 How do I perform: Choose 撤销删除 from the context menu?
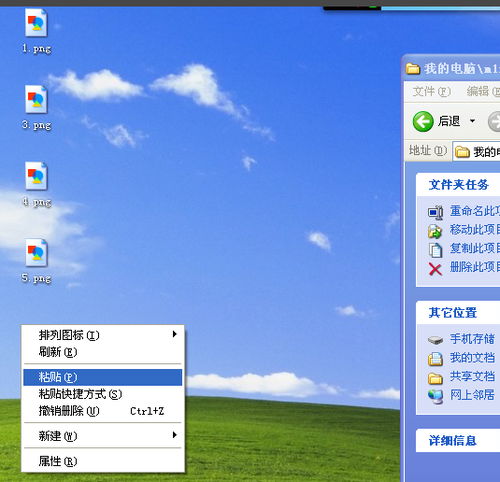coord(103,411)
